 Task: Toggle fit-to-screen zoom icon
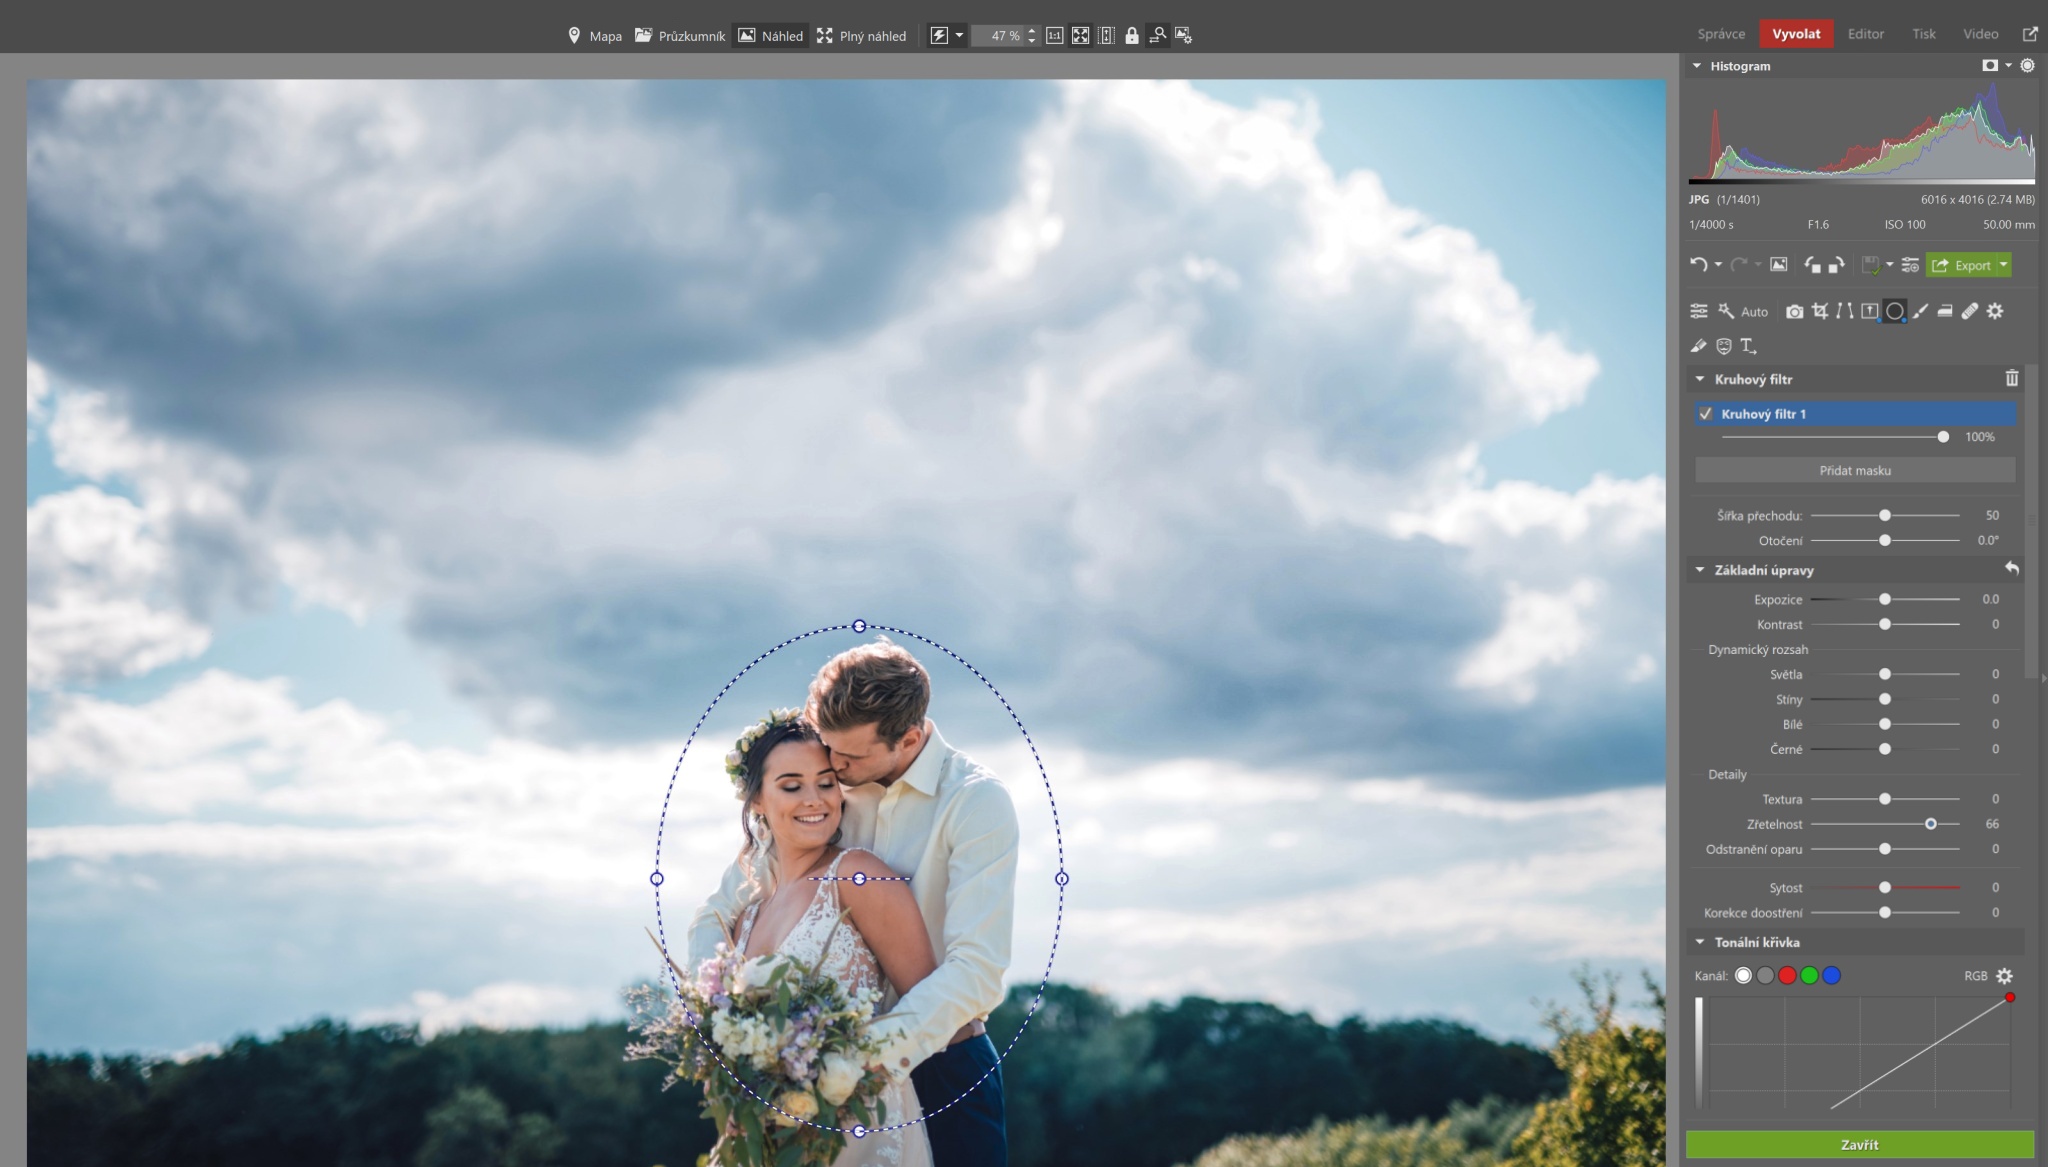click(x=1080, y=36)
